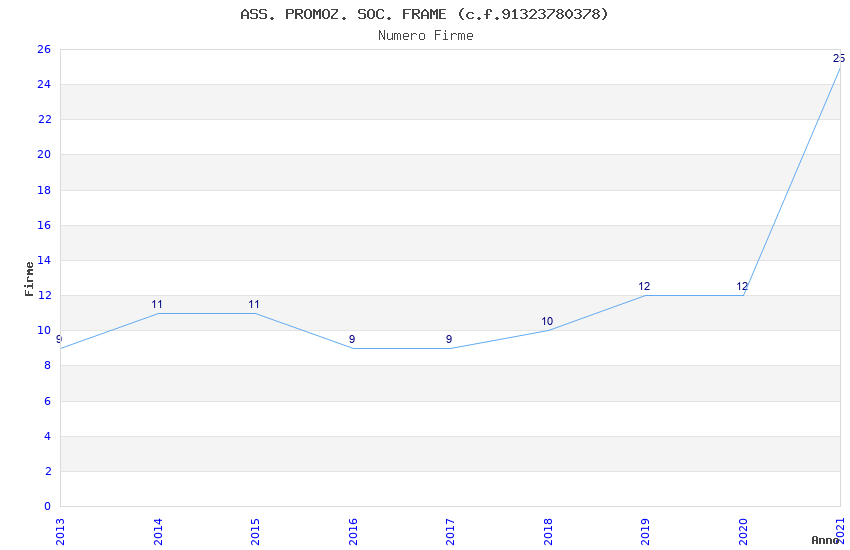Select the 2017 year label on x-axis

point(450,532)
